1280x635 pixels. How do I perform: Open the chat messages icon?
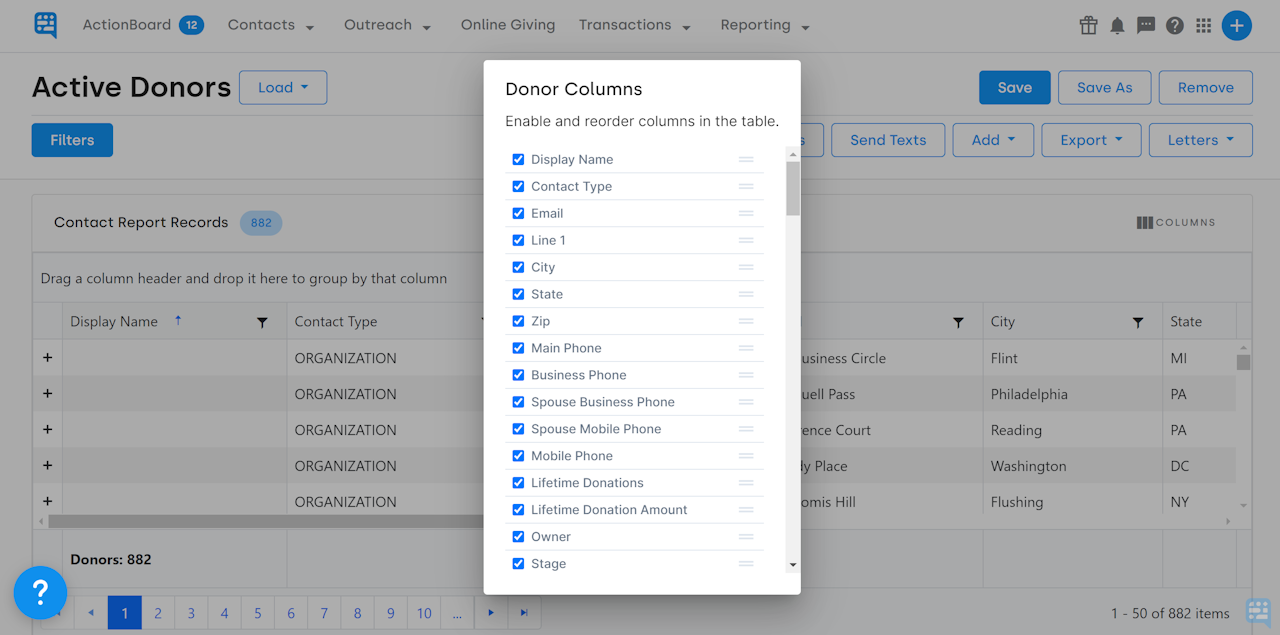(x=1146, y=25)
